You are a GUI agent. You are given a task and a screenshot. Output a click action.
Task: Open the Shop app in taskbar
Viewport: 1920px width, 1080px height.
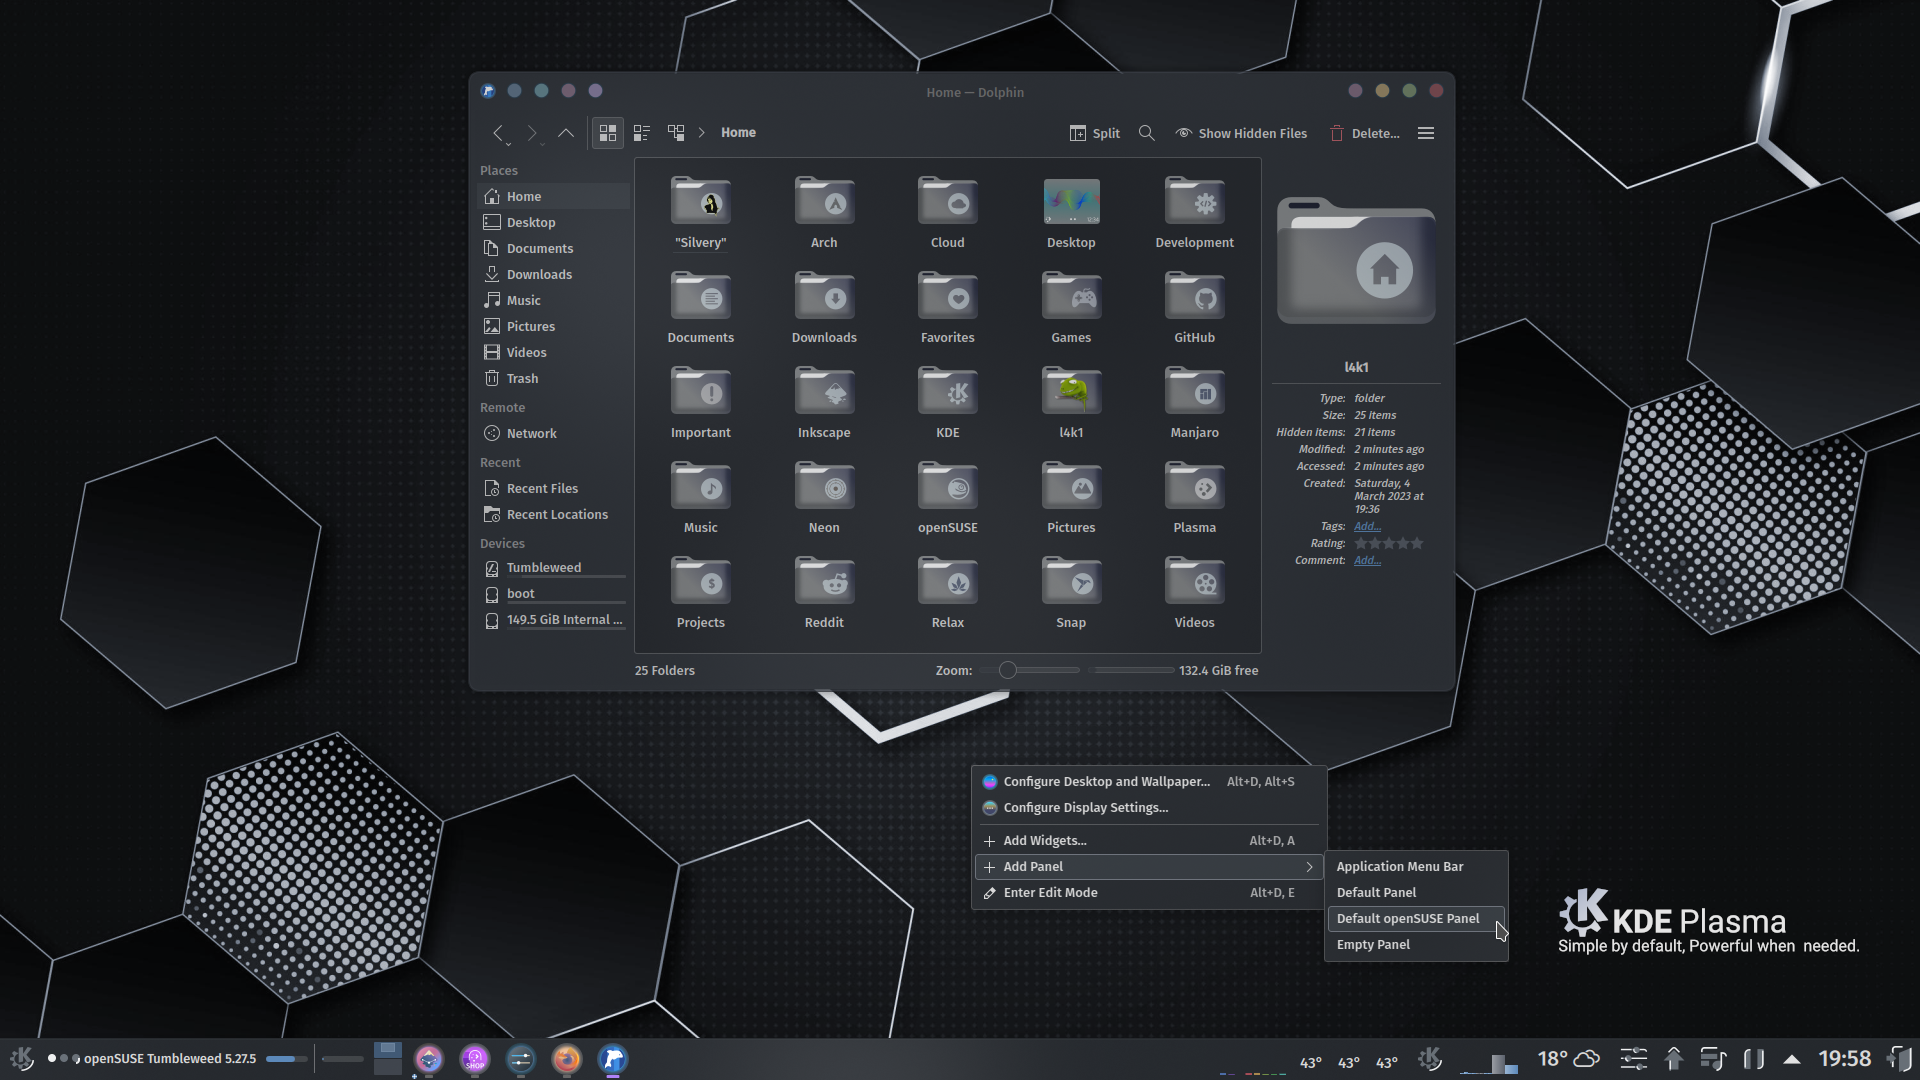pos(475,1059)
